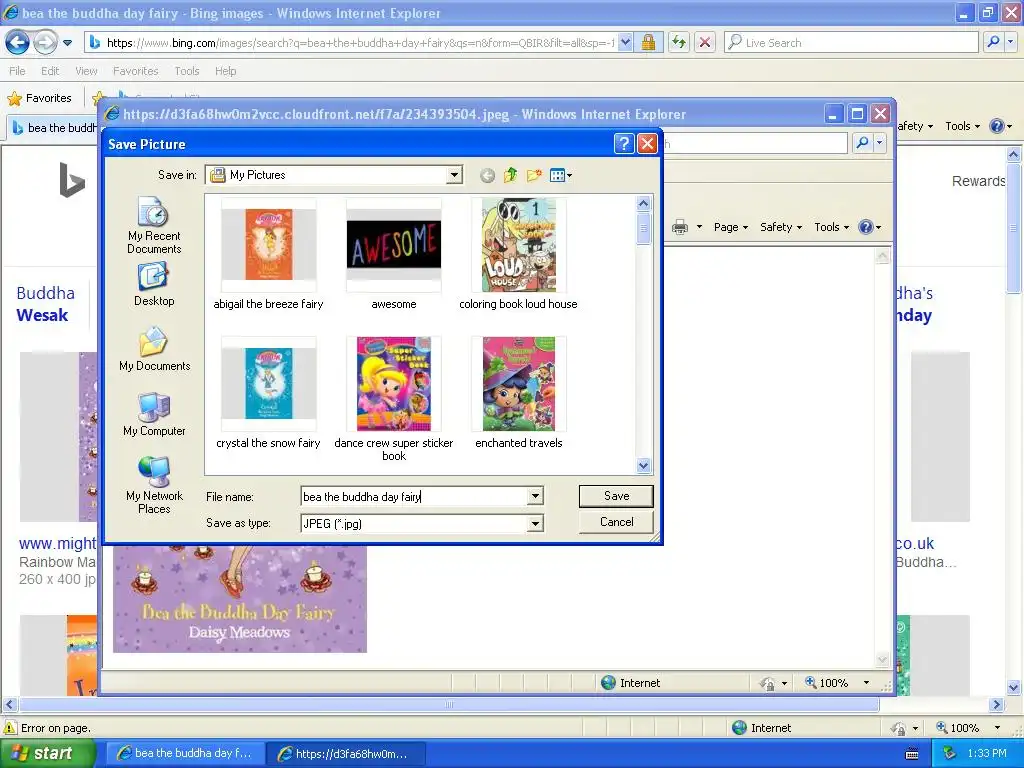Click the Rewards link on the Bing page
The width and height of the screenshot is (1024, 768).
[x=978, y=181]
